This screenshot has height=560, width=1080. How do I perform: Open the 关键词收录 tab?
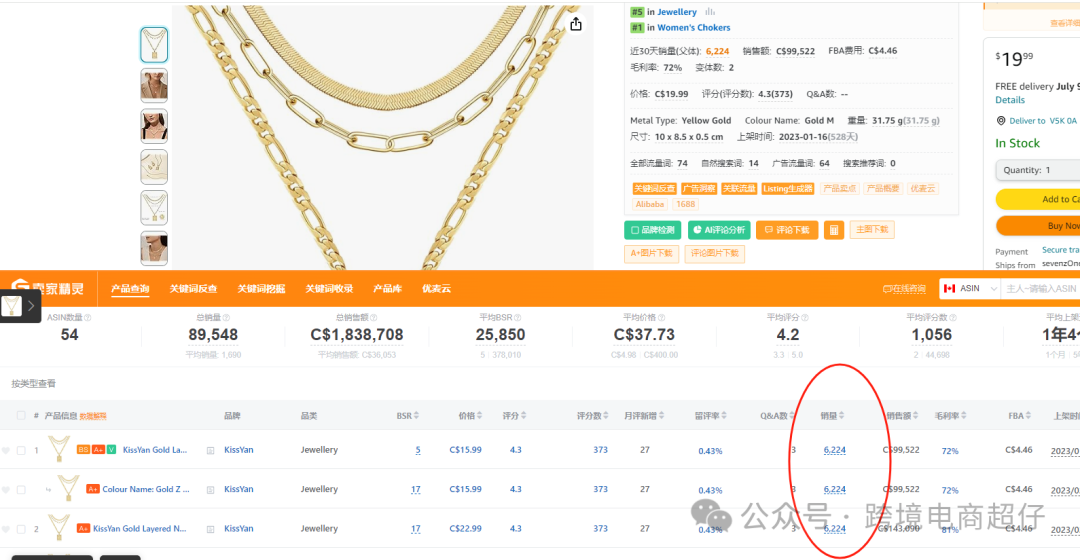point(329,289)
